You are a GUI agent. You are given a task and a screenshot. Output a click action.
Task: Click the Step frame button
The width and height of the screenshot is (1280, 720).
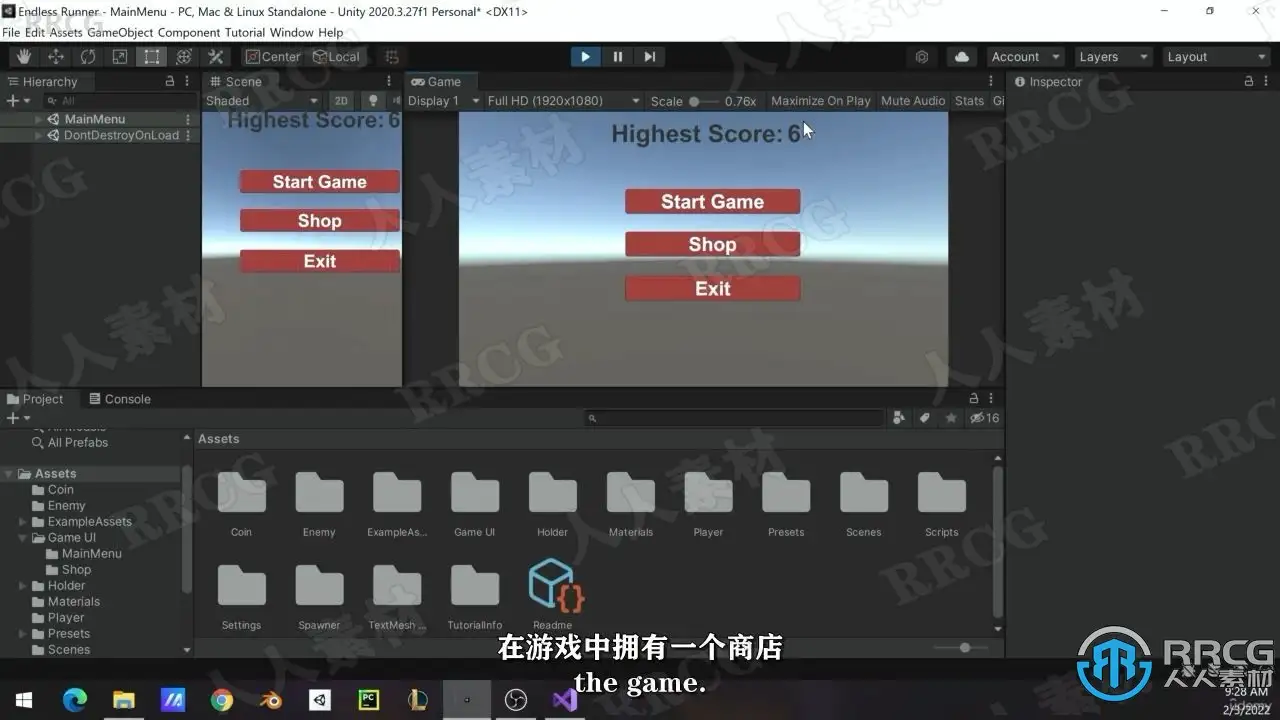click(x=650, y=57)
